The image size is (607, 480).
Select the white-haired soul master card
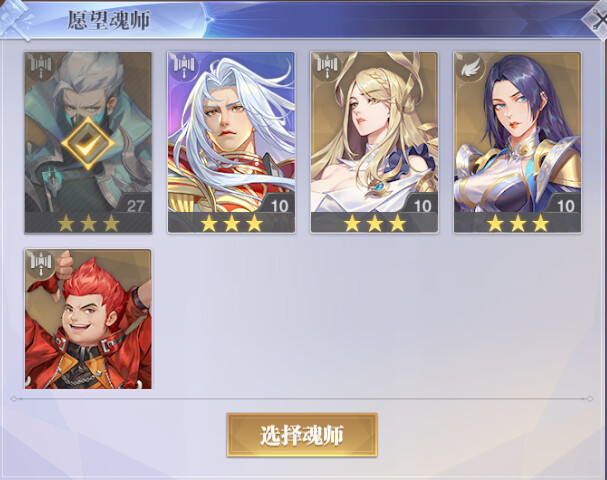(231, 142)
